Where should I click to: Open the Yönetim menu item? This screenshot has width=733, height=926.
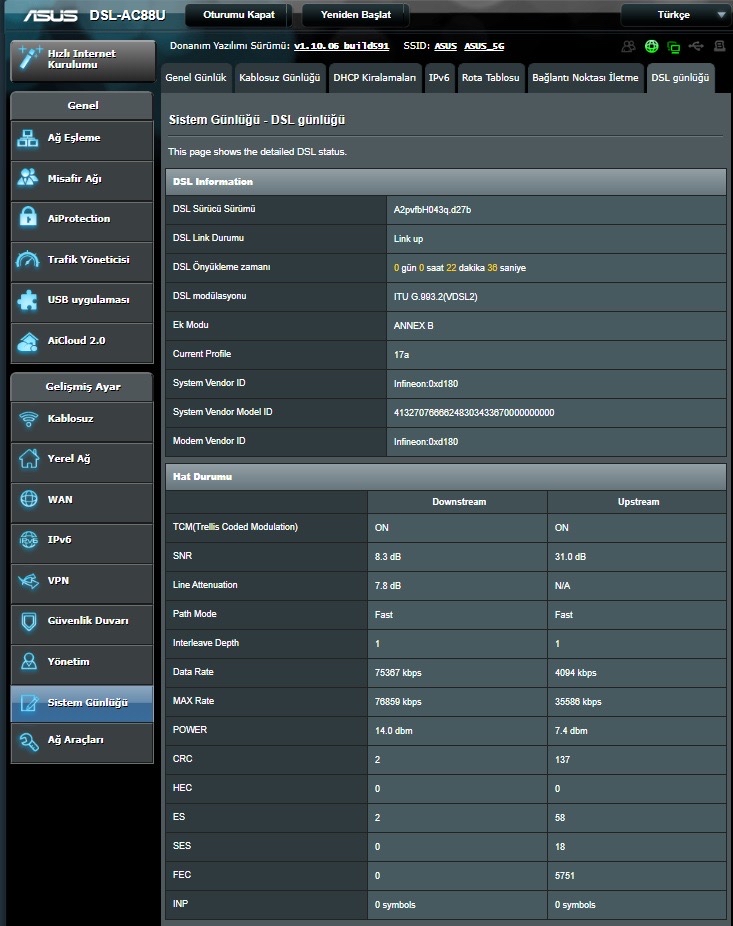[x=82, y=664]
